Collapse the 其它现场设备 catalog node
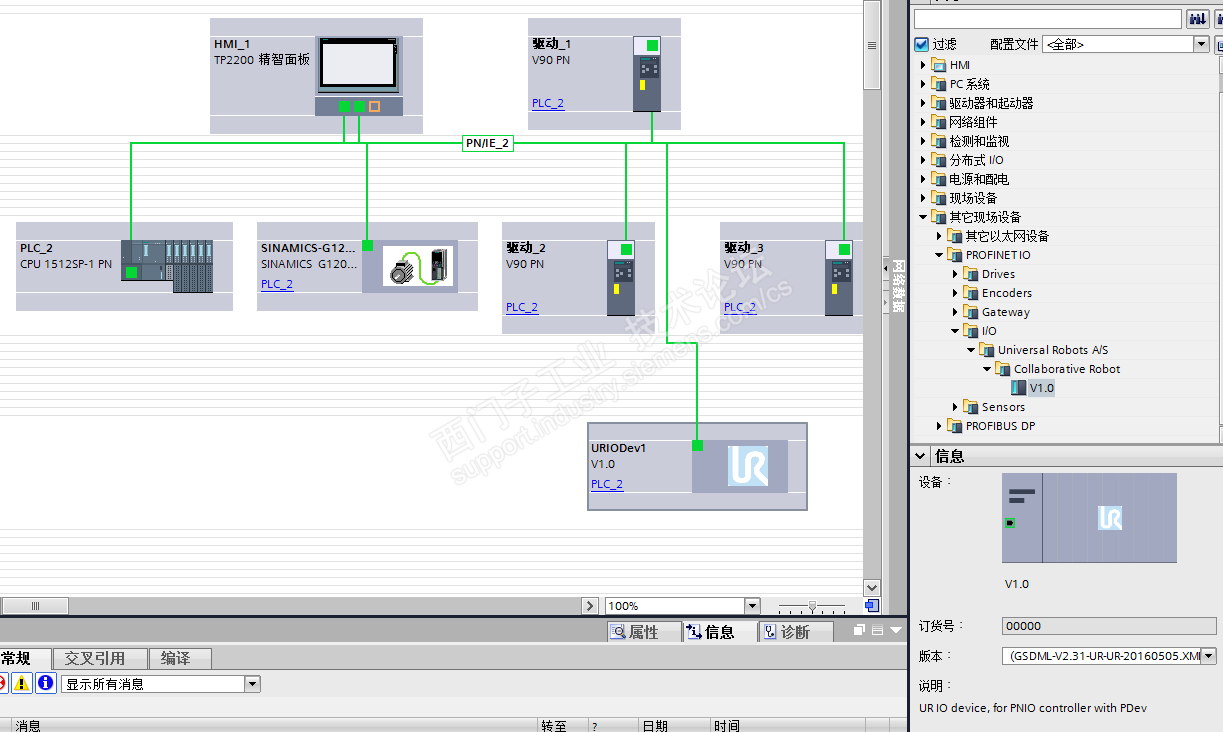The width and height of the screenshot is (1223, 732). pyautogui.click(x=923, y=217)
